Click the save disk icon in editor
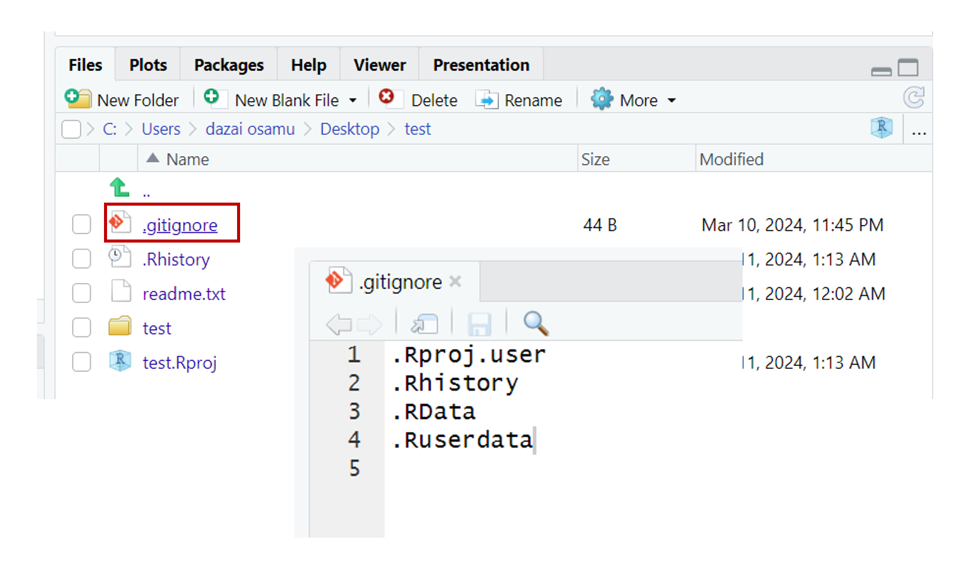Image resolution: width=964 pixels, height=574 pixels. pyautogui.click(x=480, y=323)
